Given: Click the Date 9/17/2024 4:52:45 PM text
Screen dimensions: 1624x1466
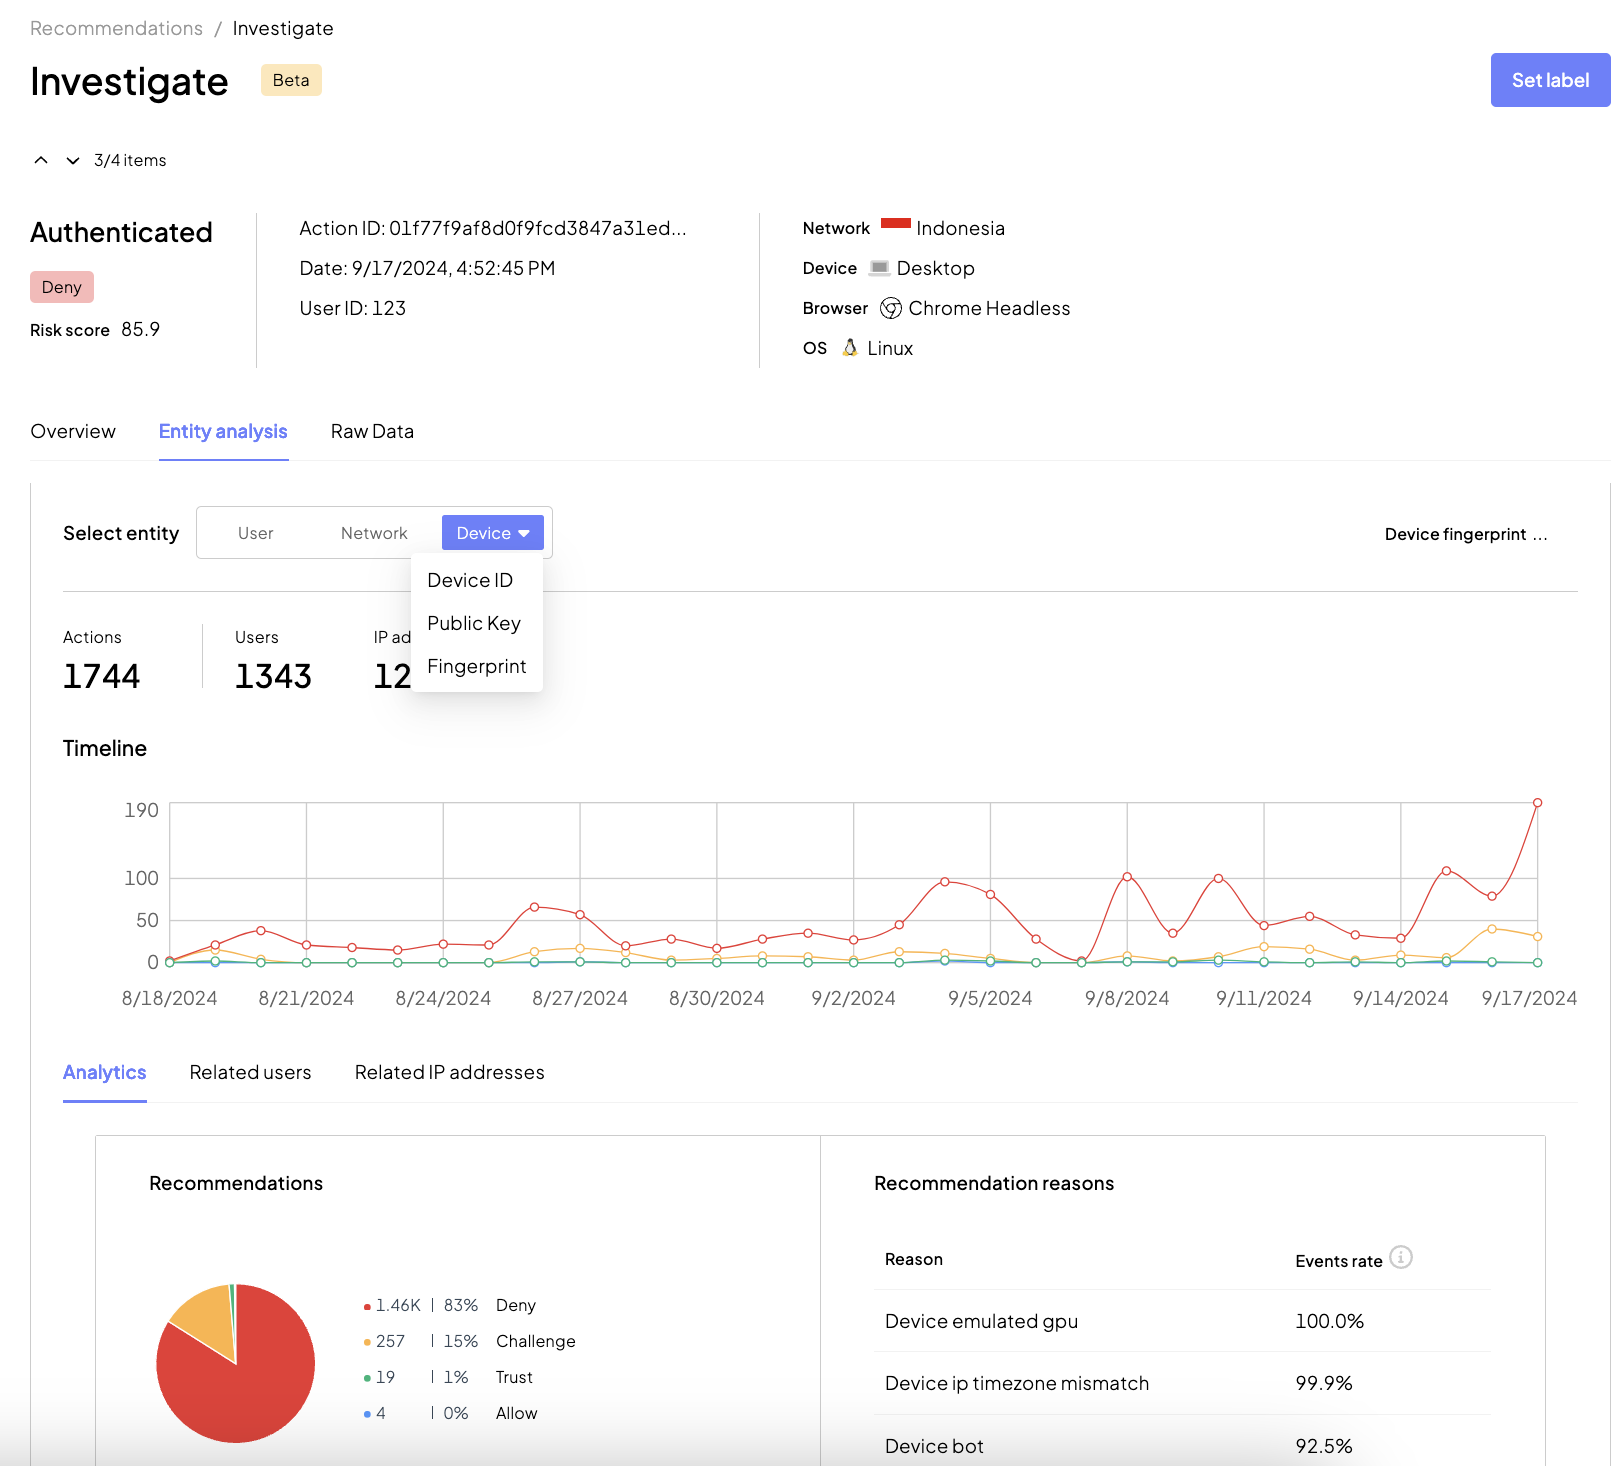Looking at the screenshot, I should click(x=427, y=268).
